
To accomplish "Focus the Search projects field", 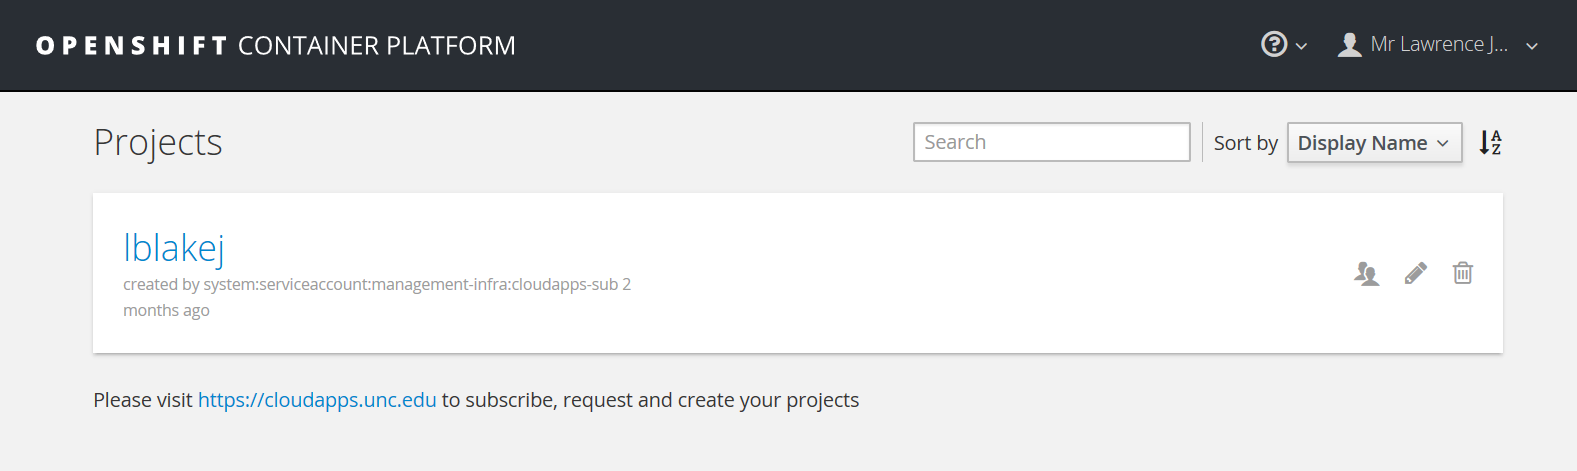I will point(1051,142).
